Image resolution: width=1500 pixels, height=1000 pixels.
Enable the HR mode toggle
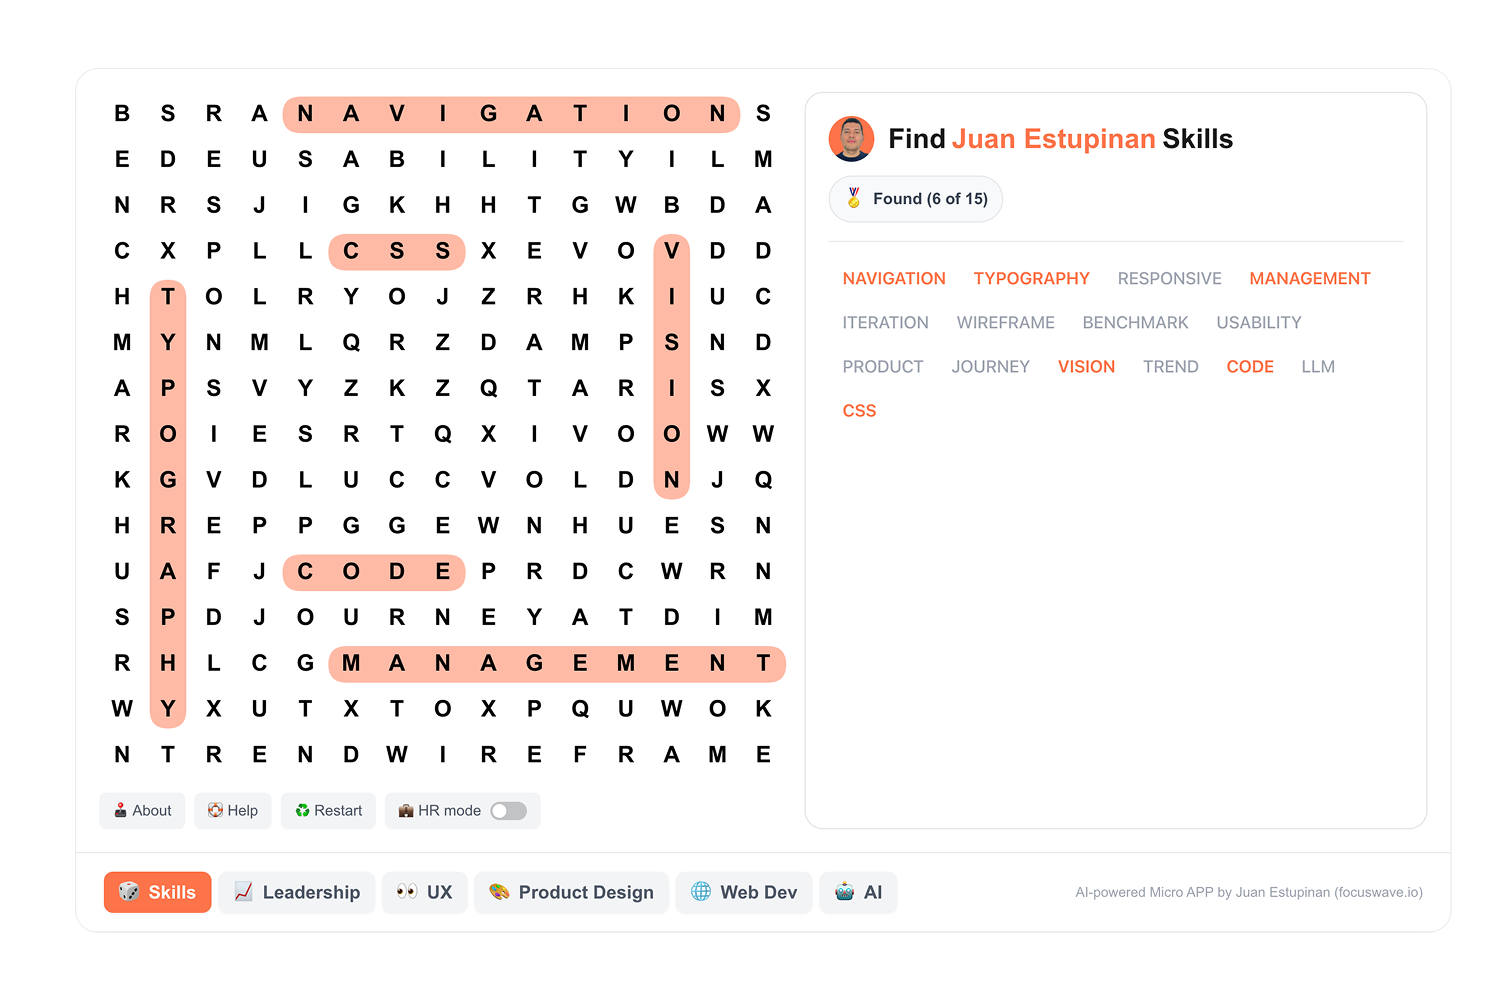tap(508, 811)
